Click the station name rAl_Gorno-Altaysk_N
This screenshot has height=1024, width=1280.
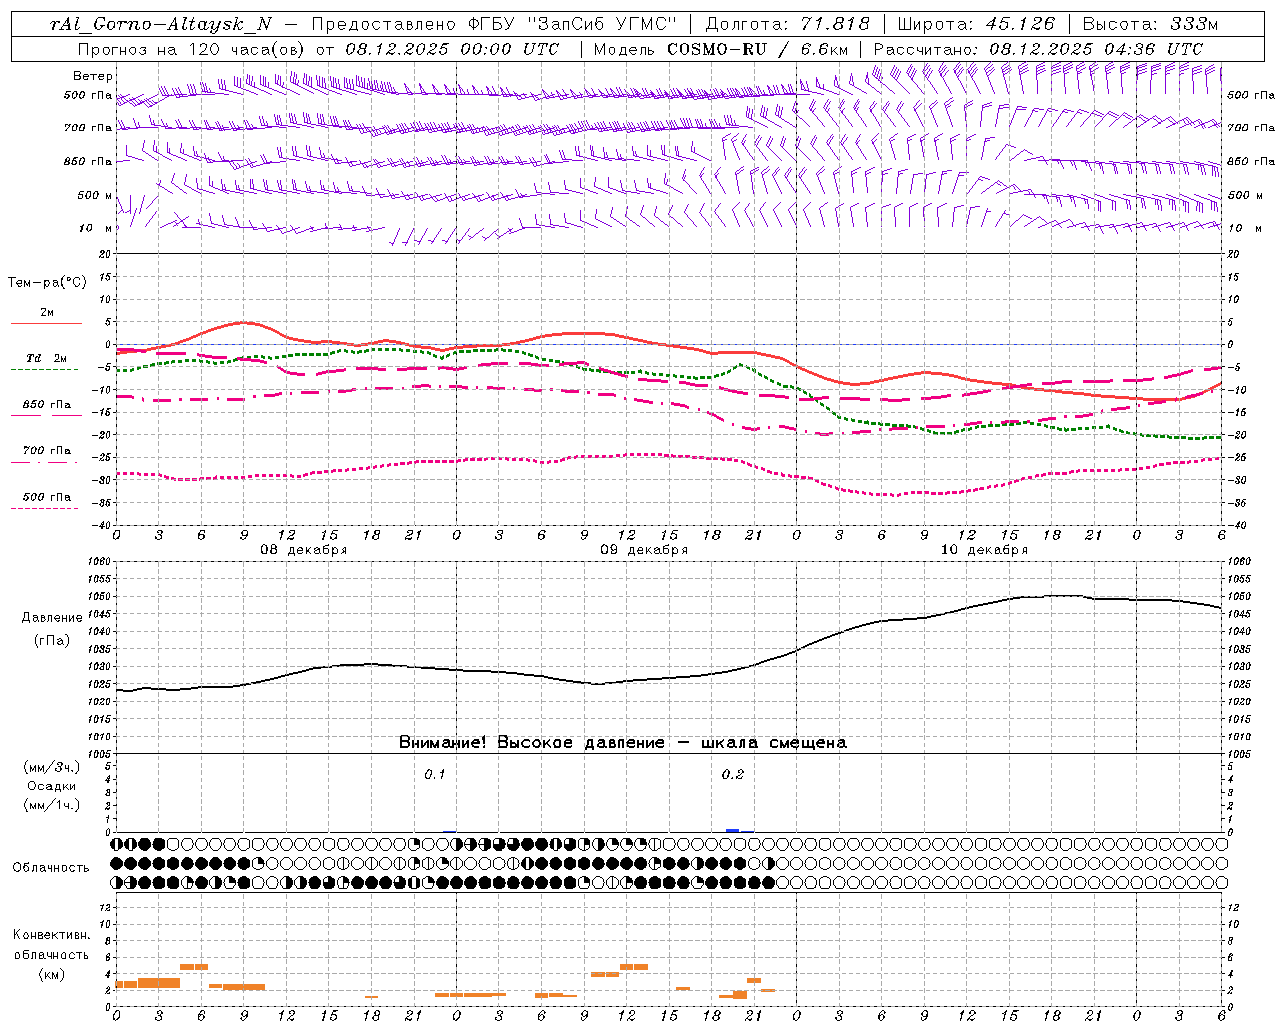(161, 24)
